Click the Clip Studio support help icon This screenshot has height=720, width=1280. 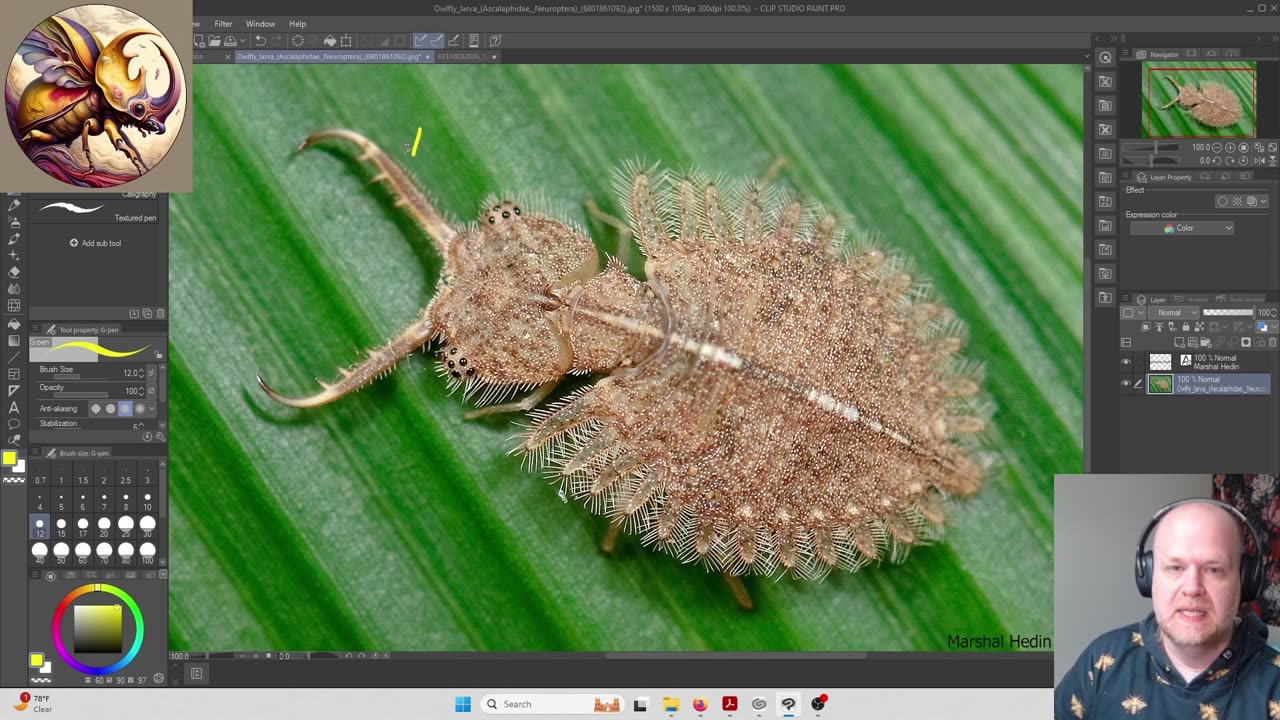[495, 41]
